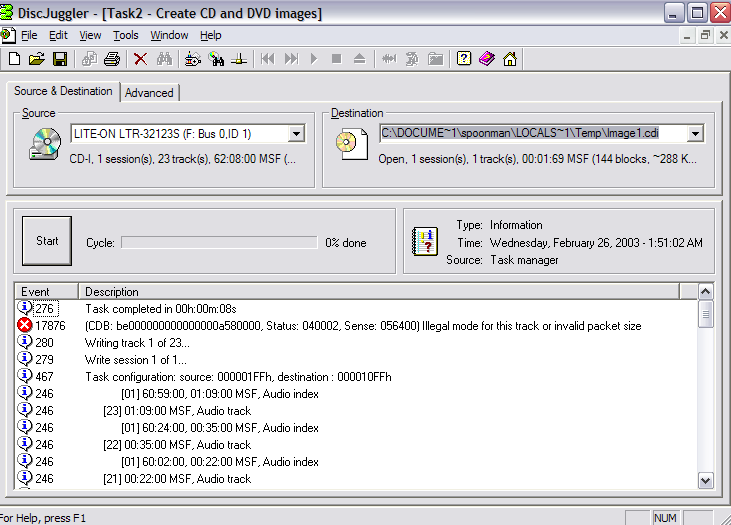Click the question mark help icon

pos(464,59)
